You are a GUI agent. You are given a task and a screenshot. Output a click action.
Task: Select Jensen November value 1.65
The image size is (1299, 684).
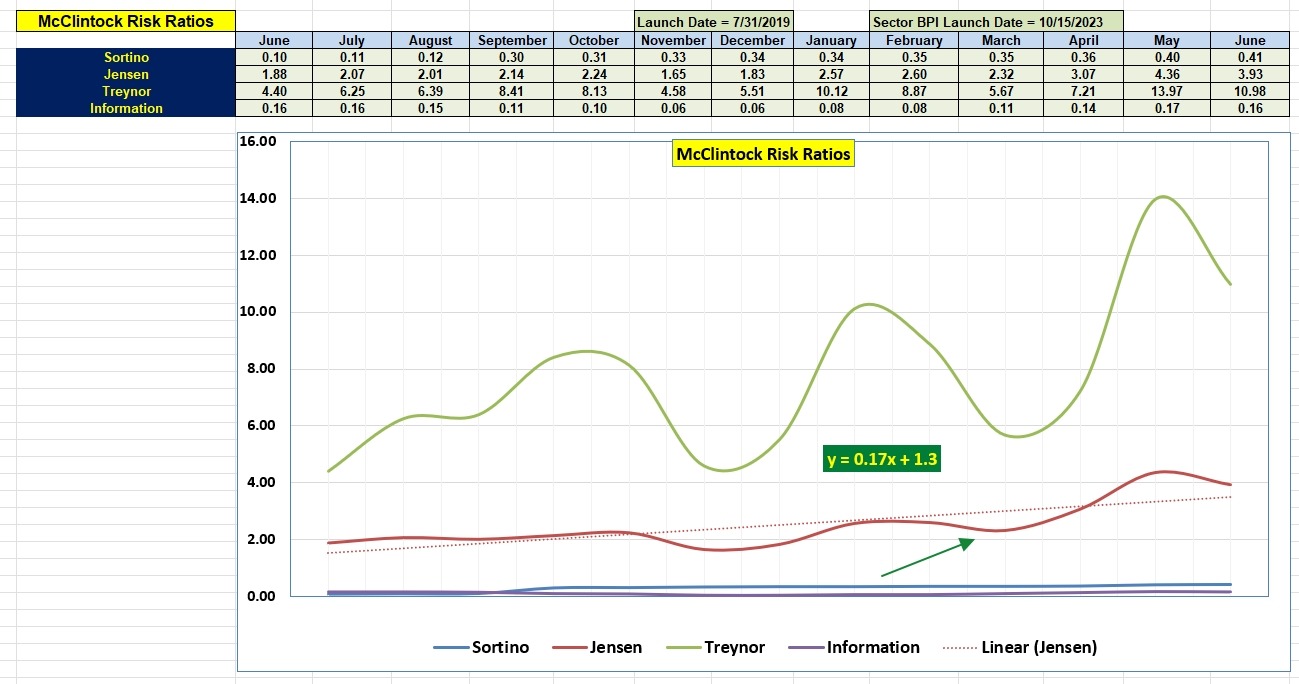coord(672,74)
